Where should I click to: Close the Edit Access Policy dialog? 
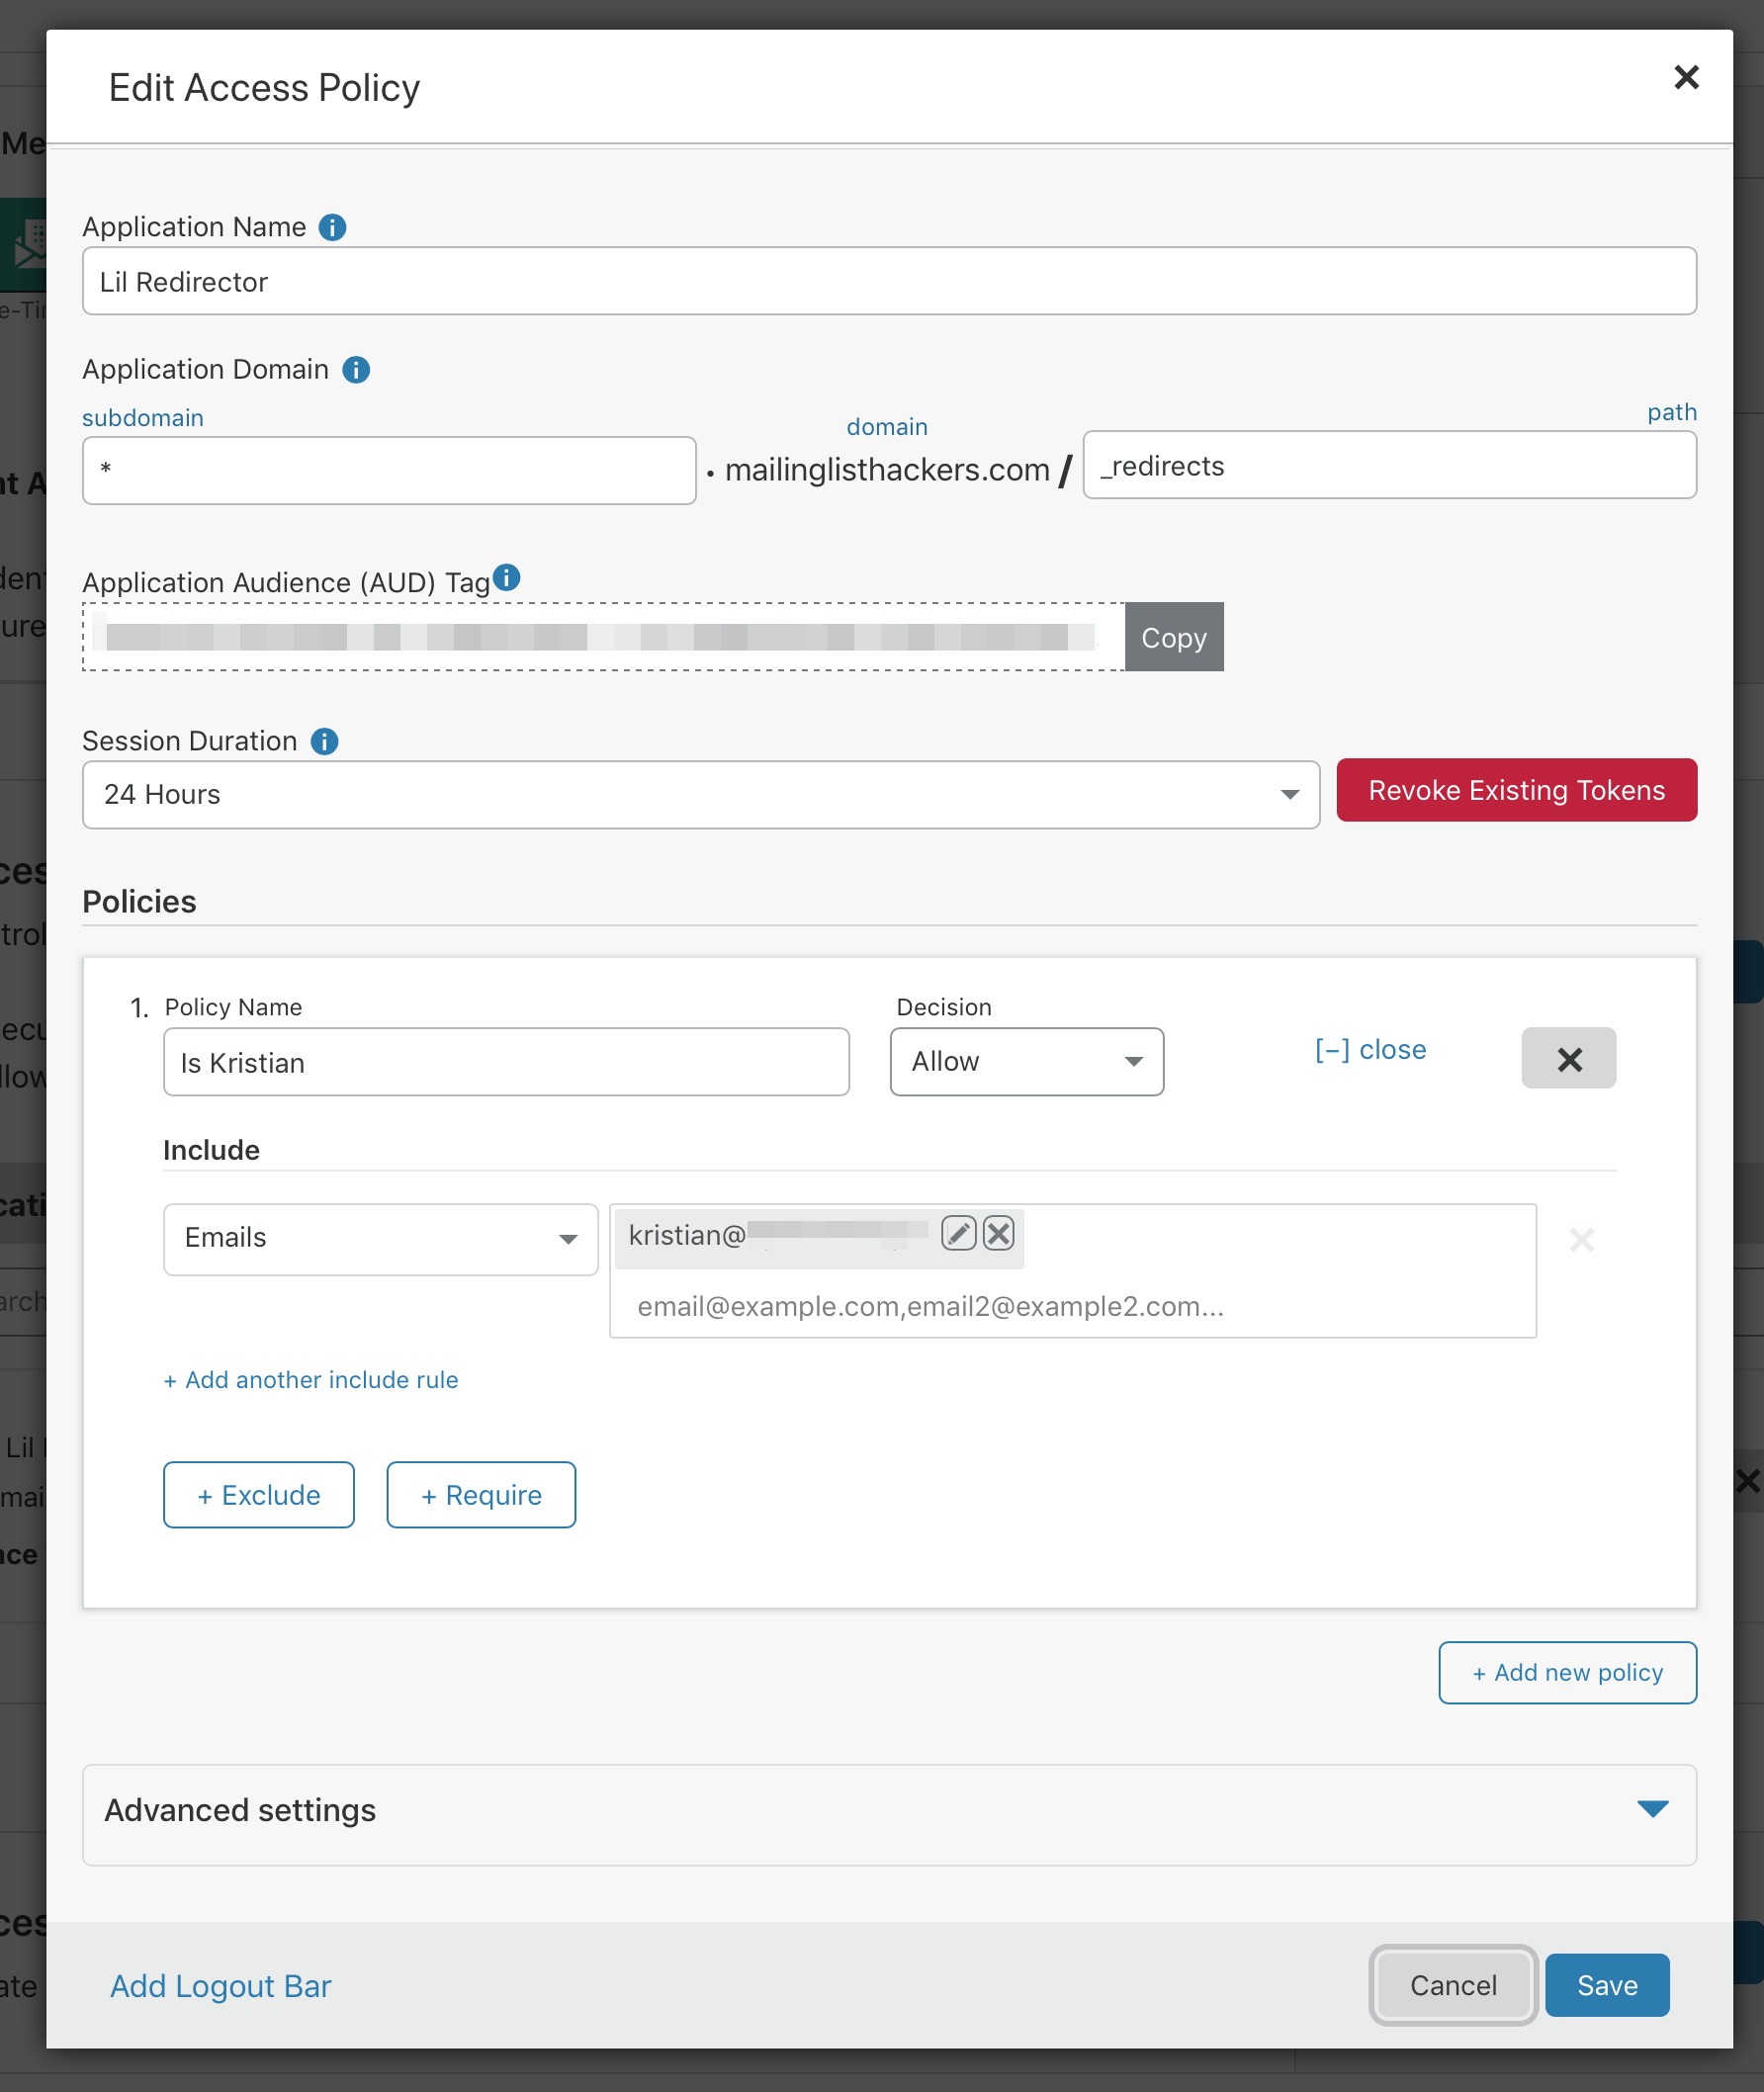pyautogui.click(x=1686, y=78)
